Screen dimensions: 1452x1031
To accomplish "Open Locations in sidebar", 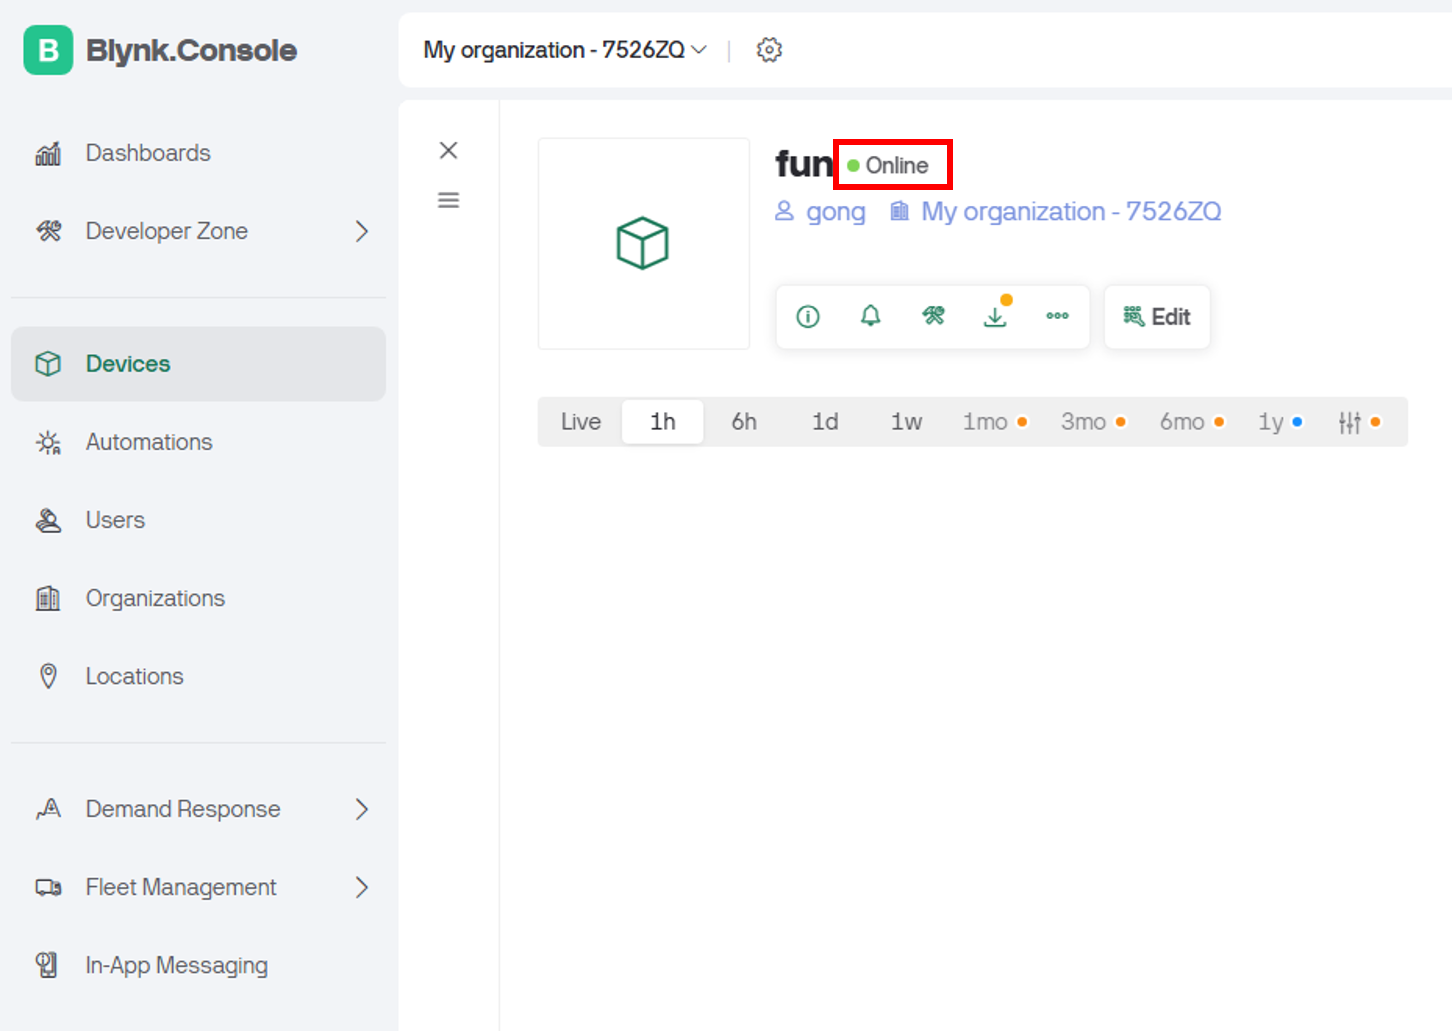I will pyautogui.click(x=199, y=676).
